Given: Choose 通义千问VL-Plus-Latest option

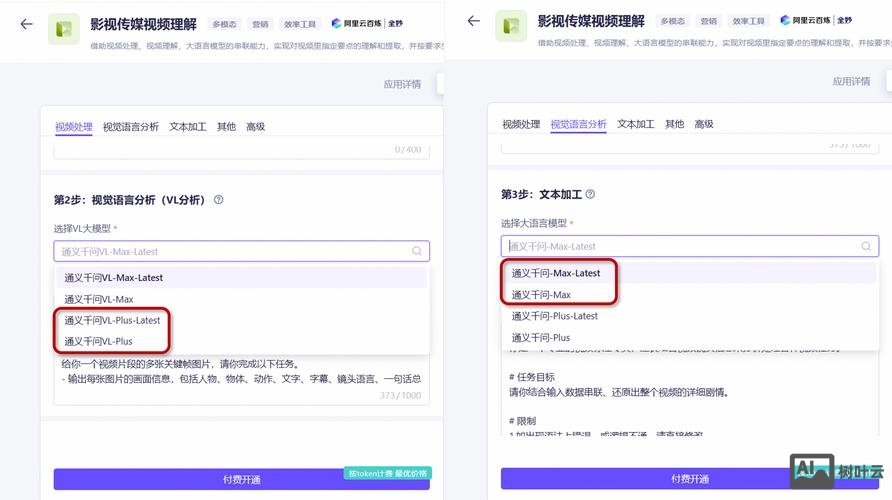Looking at the screenshot, I should 241,320.
